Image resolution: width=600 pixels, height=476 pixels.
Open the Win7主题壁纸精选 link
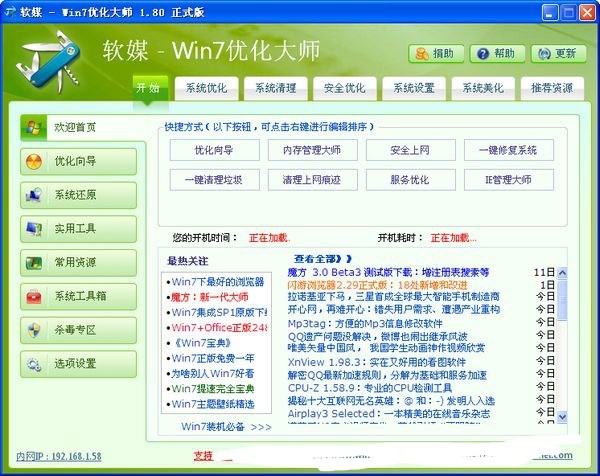point(213,404)
